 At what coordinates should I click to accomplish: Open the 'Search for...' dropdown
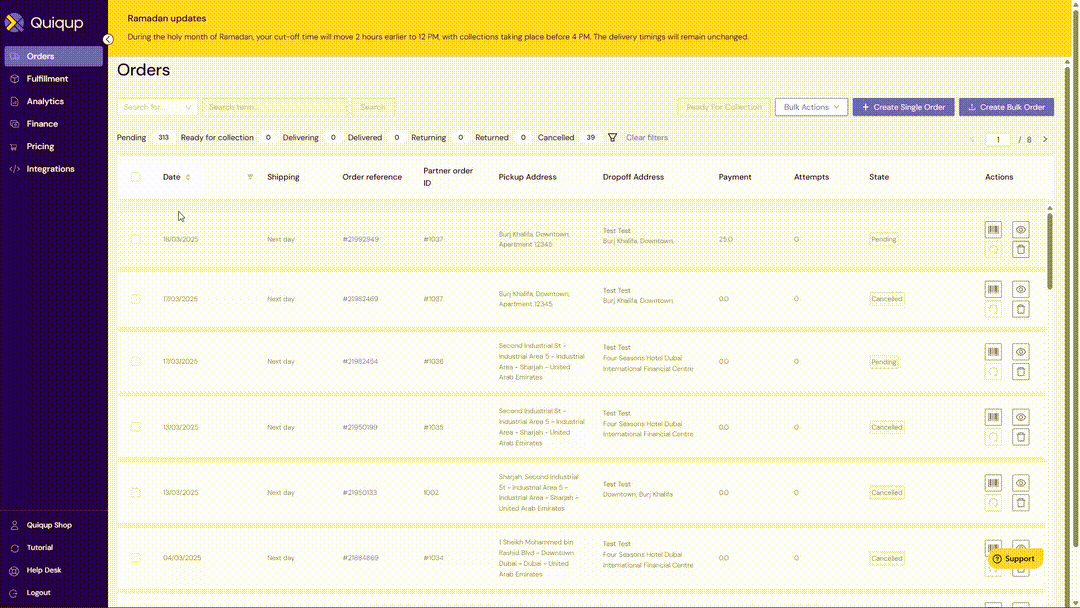[x=157, y=107]
